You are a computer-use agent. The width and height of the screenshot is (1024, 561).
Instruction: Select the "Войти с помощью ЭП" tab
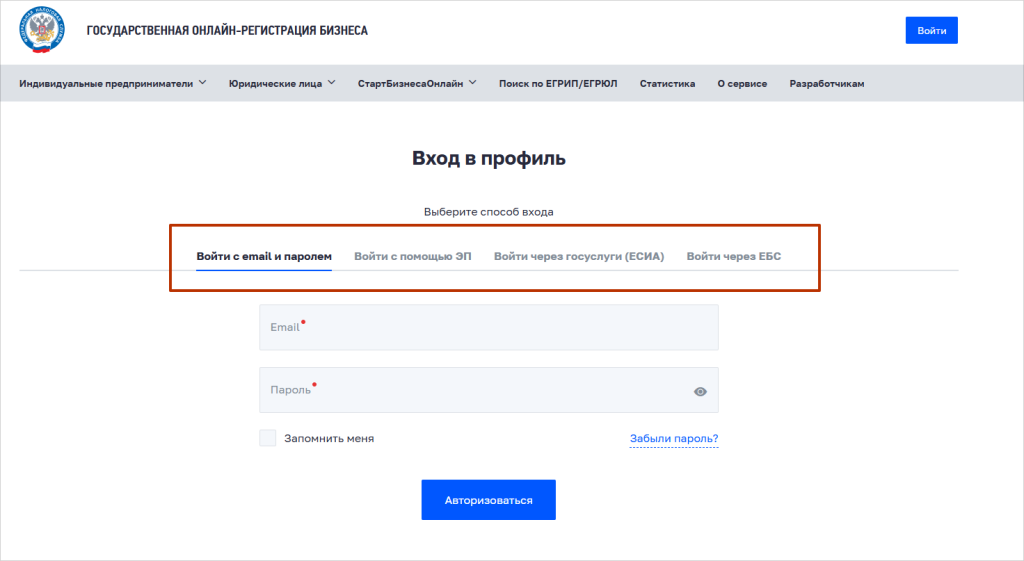click(x=412, y=256)
